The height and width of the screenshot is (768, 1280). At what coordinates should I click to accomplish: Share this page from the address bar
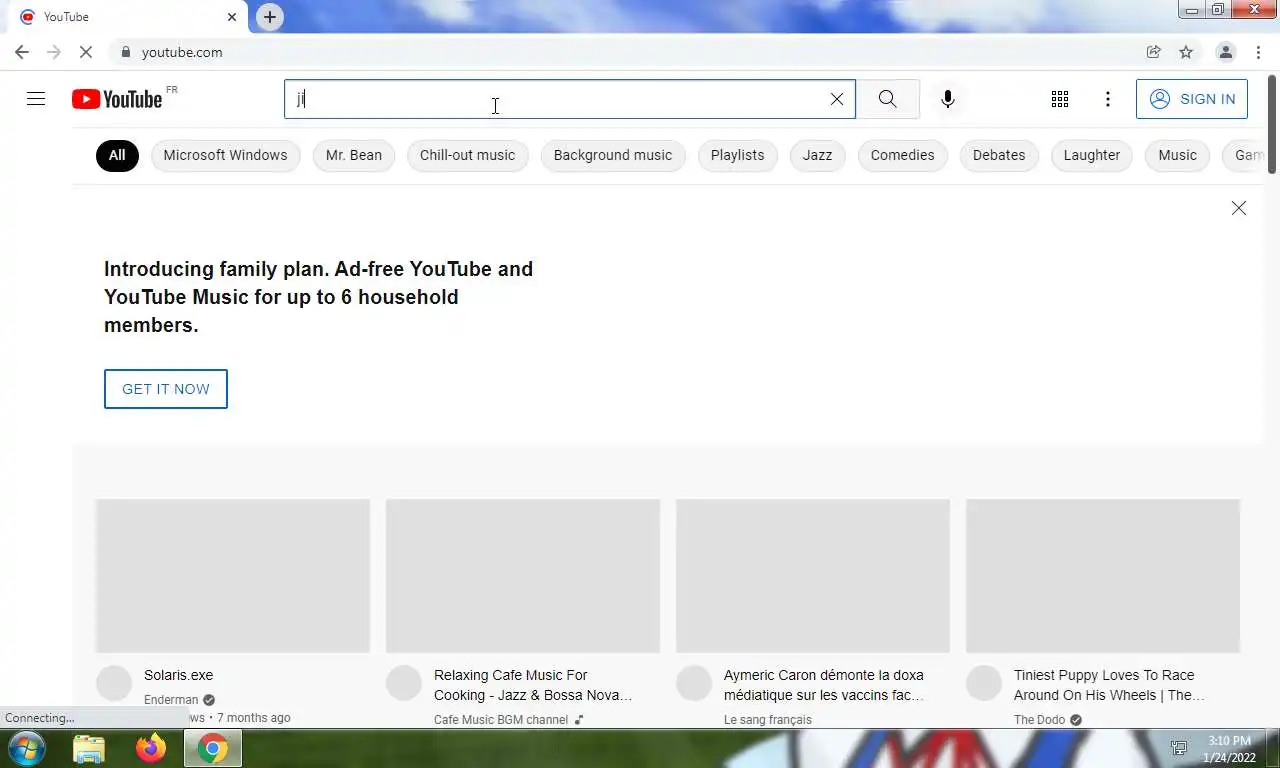tap(1154, 52)
